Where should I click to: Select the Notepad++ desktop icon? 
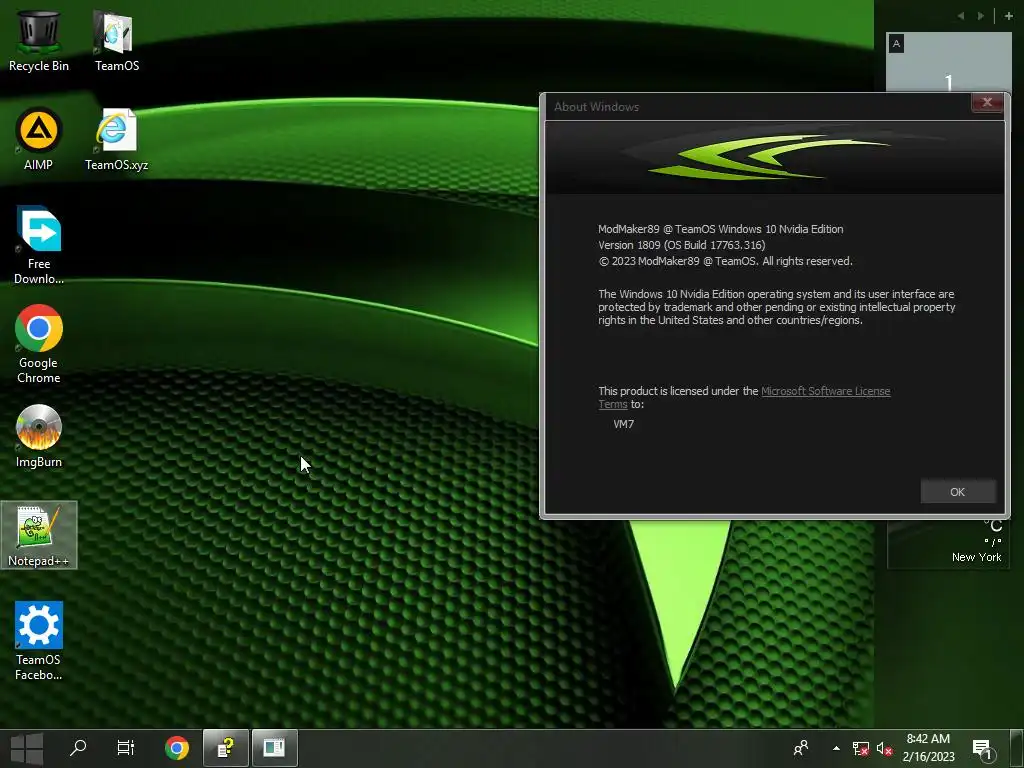coord(39,536)
